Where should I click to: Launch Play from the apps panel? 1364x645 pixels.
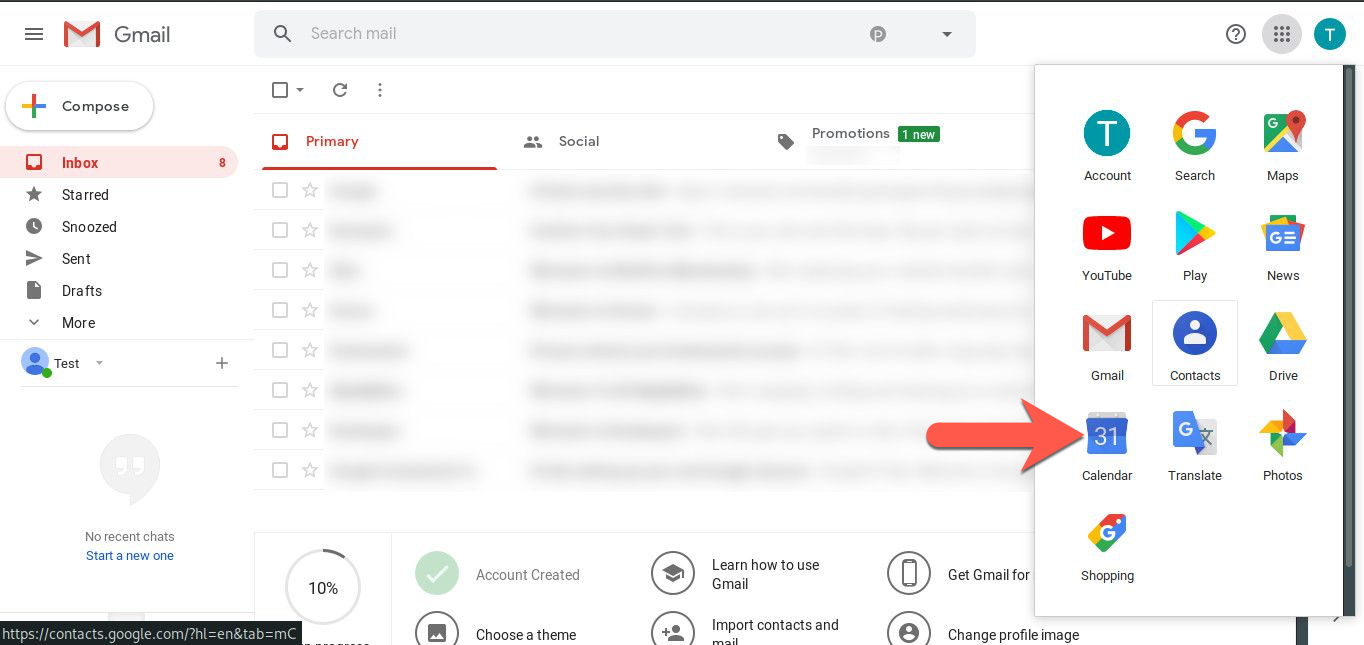pos(1195,246)
